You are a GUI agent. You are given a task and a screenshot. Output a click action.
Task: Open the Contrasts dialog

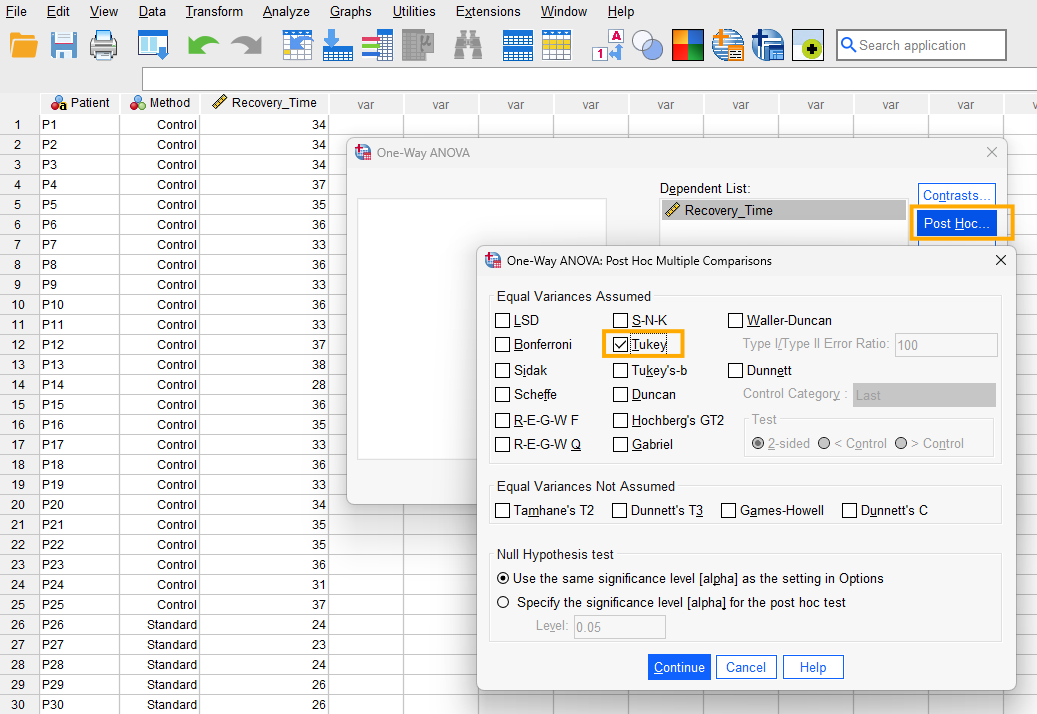pos(956,195)
